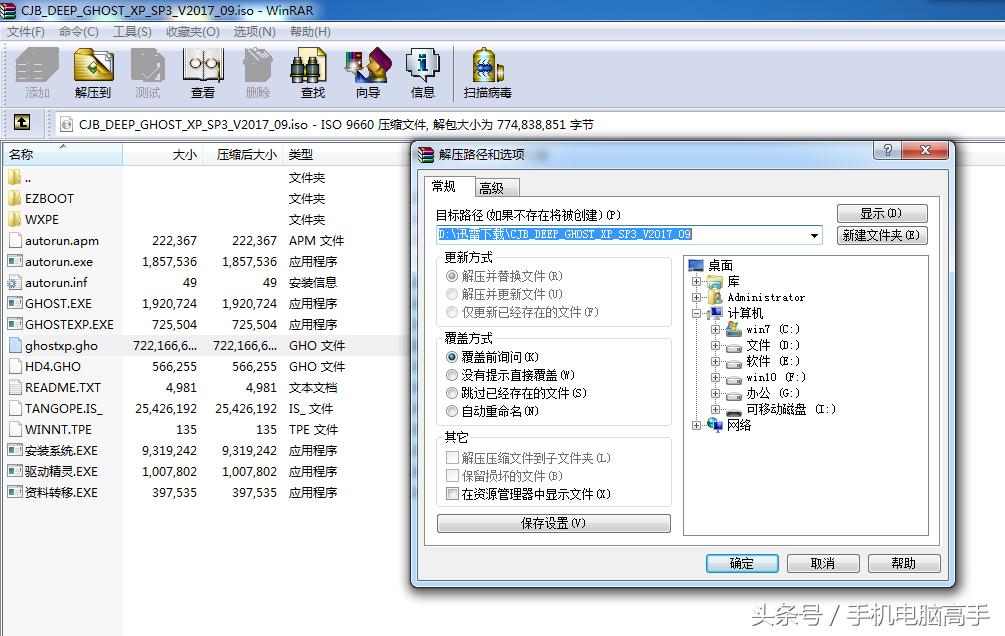1005x636 pixels.
Task: Click the autorun.exe file icon
Action: pos(15,261)
